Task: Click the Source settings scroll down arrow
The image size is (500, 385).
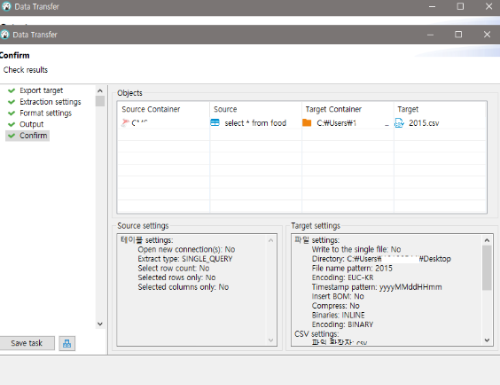Action: click(x=271, y=340)
